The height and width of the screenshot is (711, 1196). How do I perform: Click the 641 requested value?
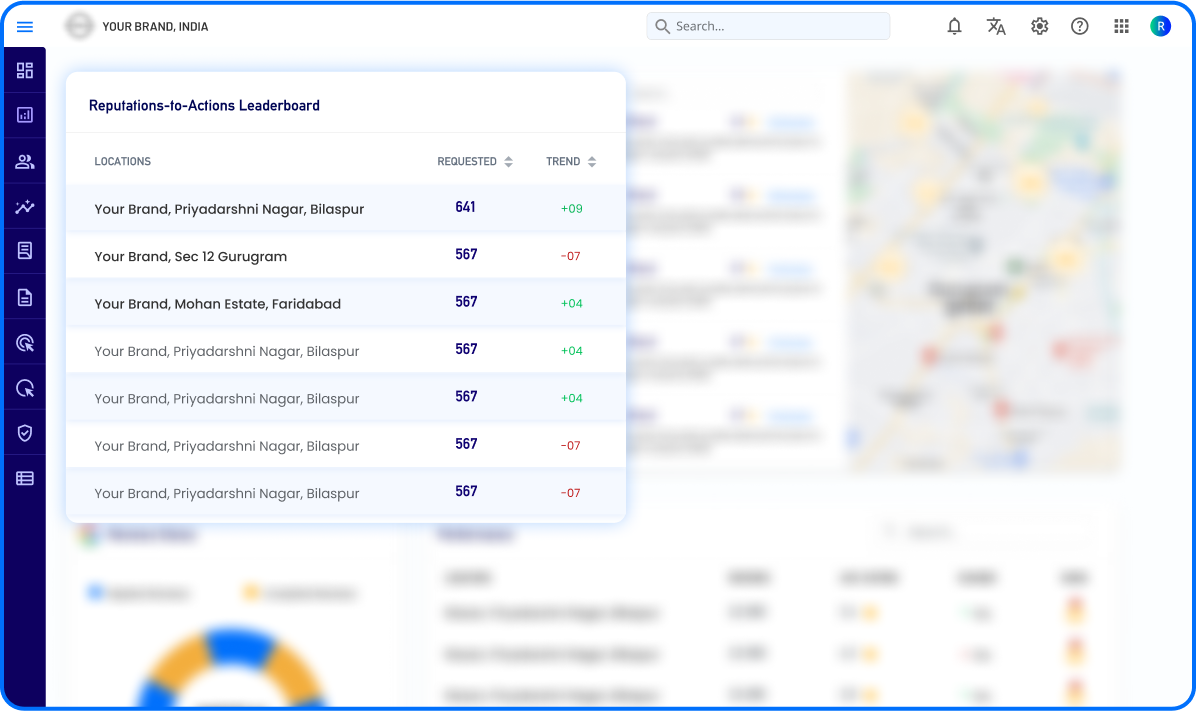465,208
